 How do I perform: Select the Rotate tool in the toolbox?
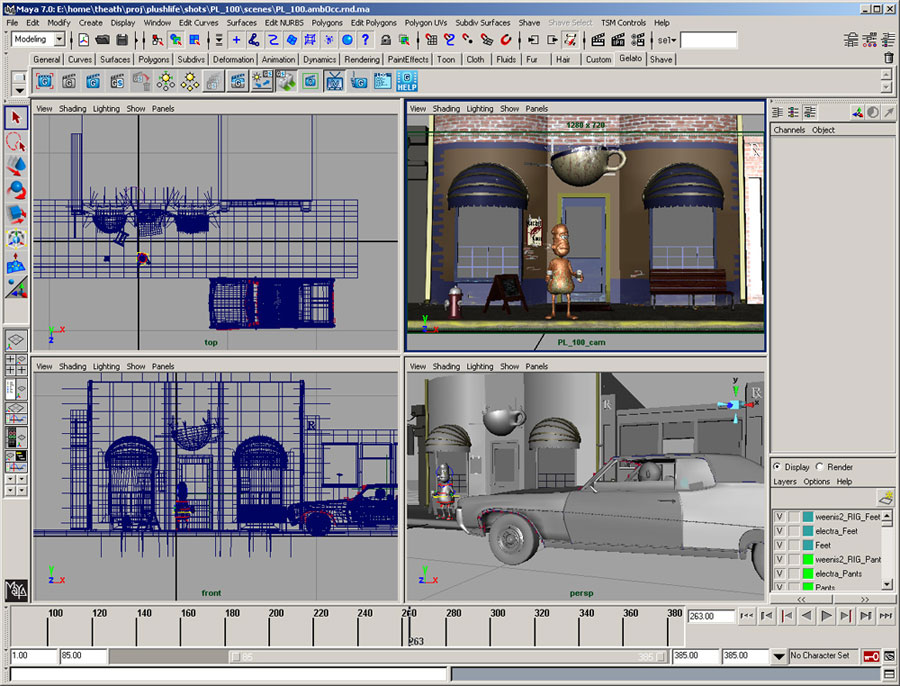[16, 190]
